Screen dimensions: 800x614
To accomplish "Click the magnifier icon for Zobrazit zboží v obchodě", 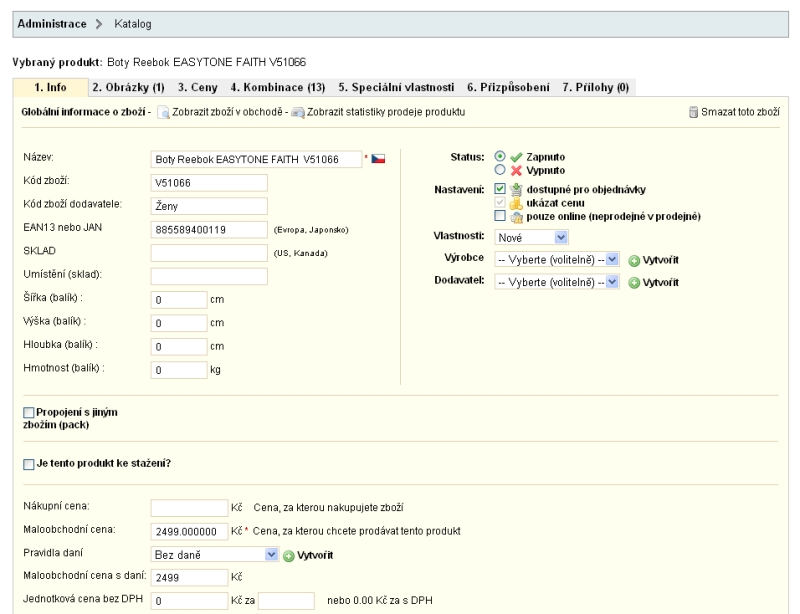I will click(x=165, y=113).
